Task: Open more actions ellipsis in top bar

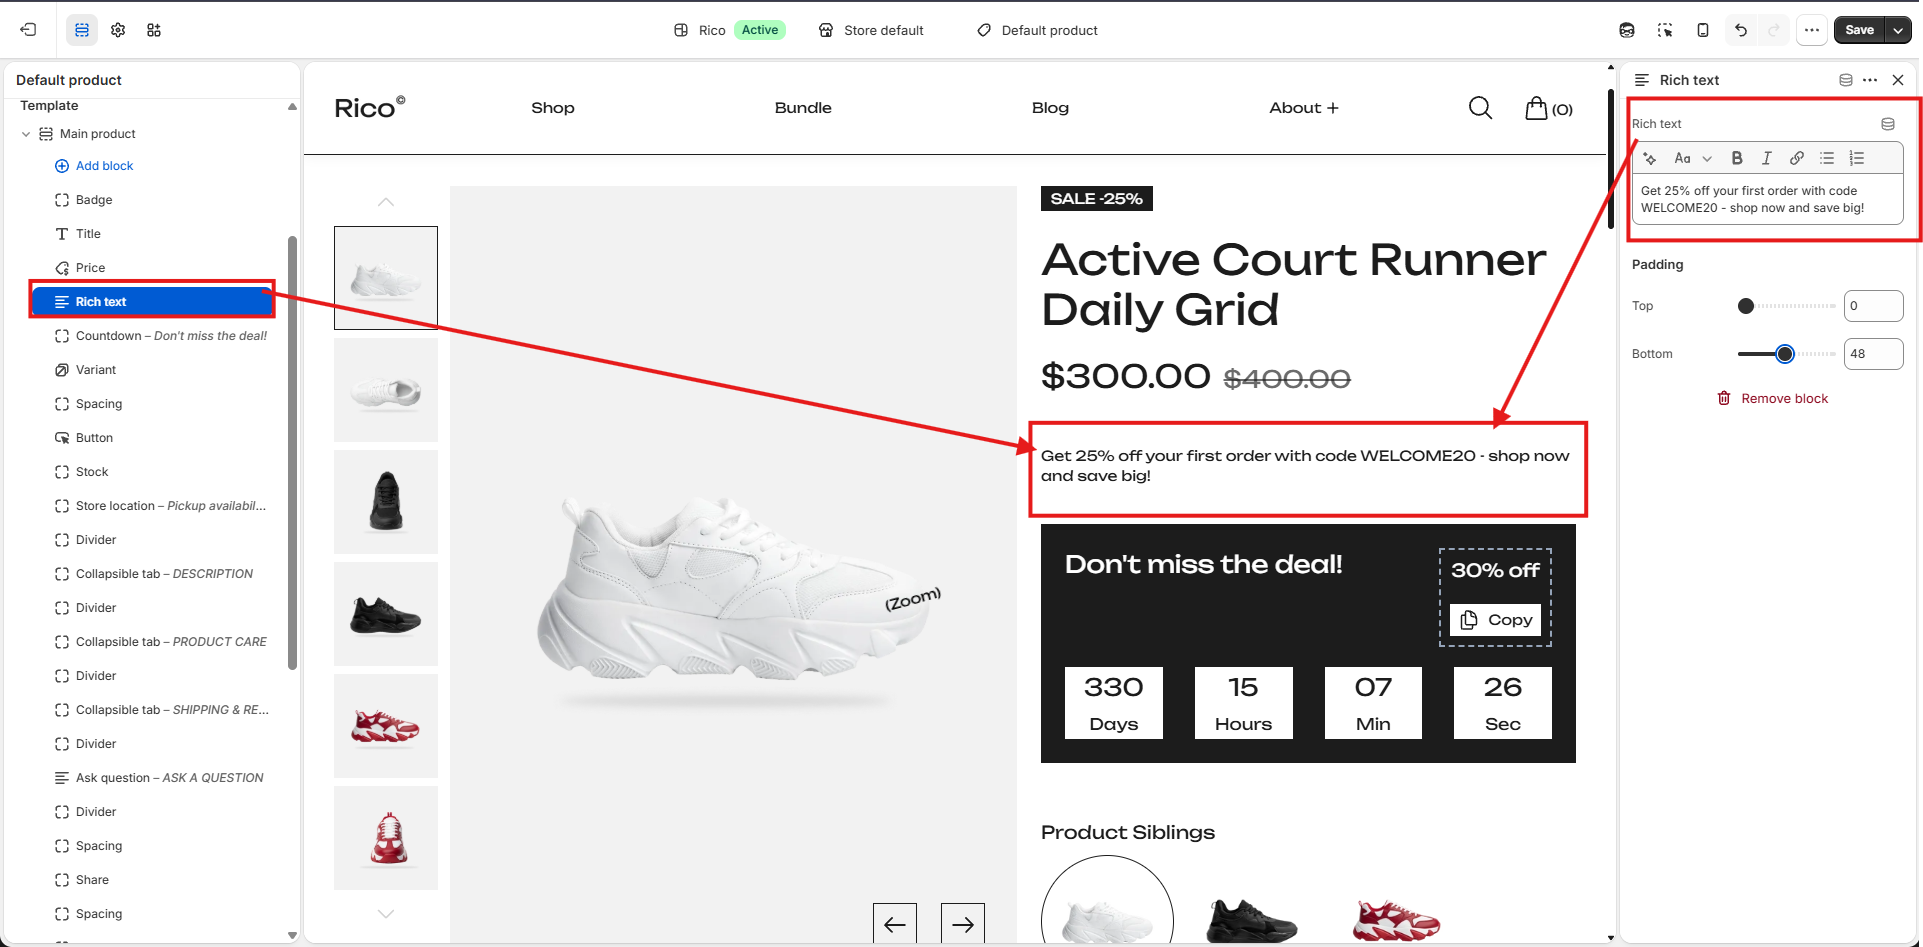Action: pos(1812,30)
